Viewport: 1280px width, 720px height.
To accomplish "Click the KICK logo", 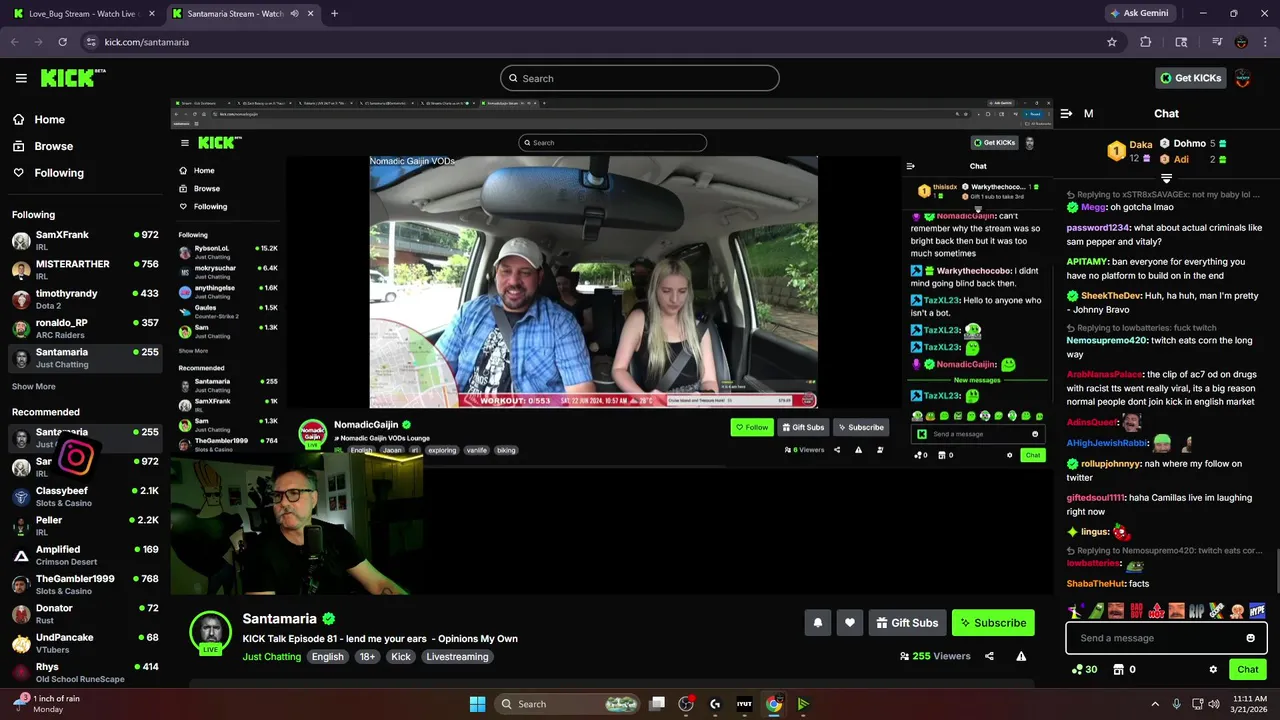I will click(x=73, y=78).
